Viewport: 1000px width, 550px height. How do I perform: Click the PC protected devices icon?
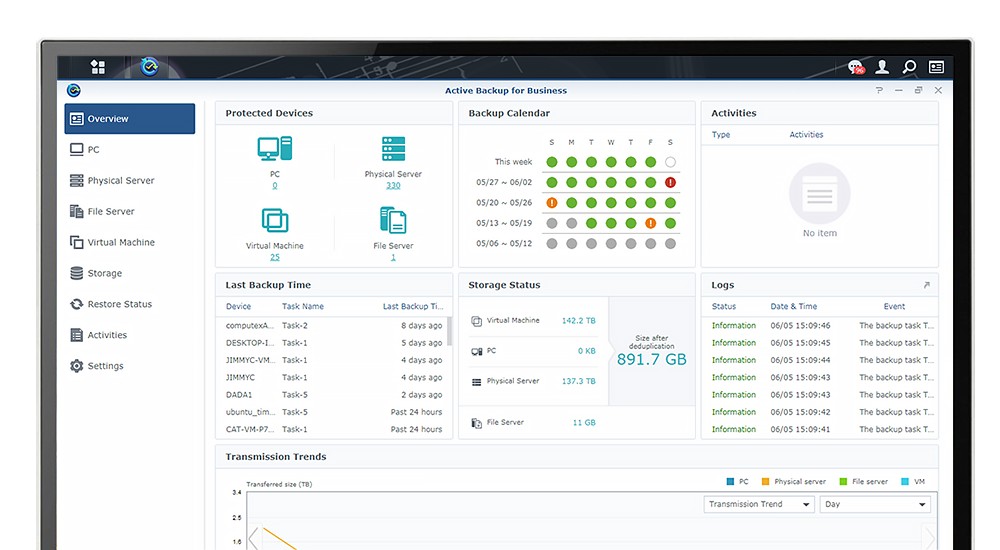pos(275,149)
